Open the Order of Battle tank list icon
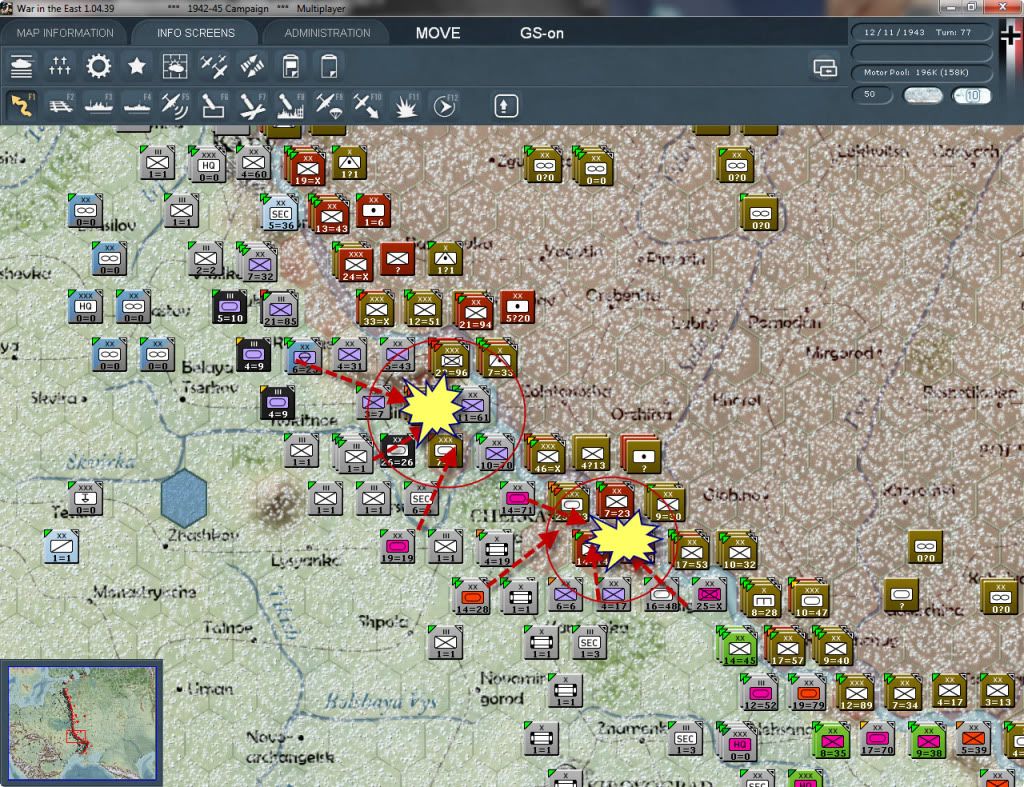The image size is (1024, 787). click(x=22, y=67)
